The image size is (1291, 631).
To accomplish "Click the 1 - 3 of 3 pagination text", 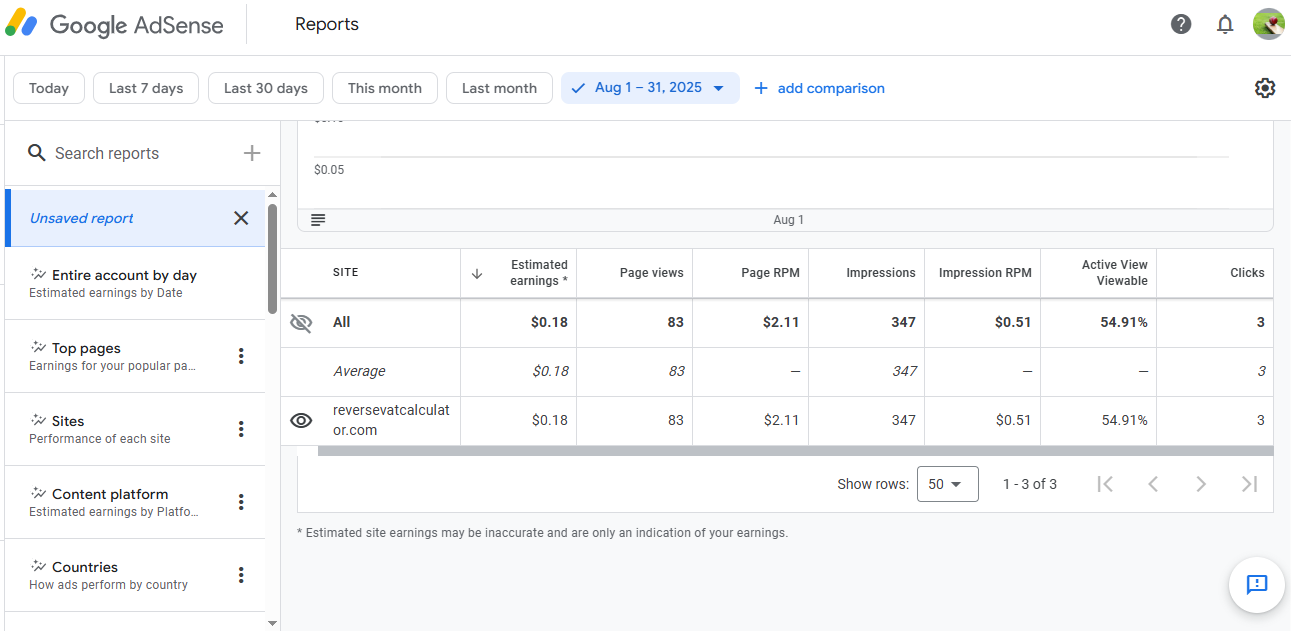I will (x=1030, y=484).
